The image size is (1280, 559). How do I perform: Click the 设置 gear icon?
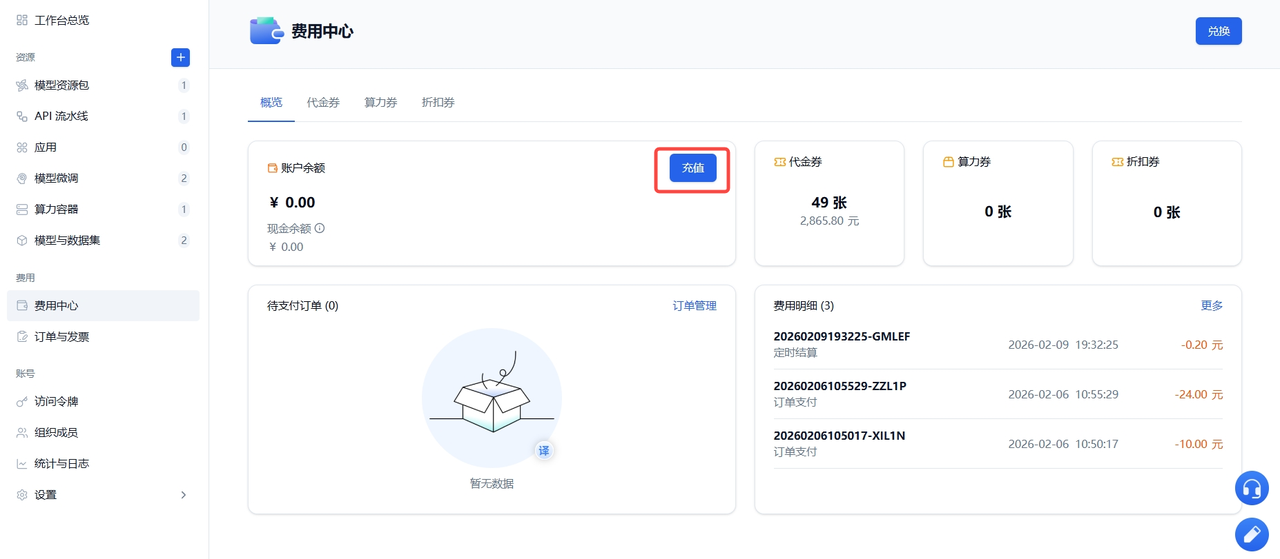(22, 494)
